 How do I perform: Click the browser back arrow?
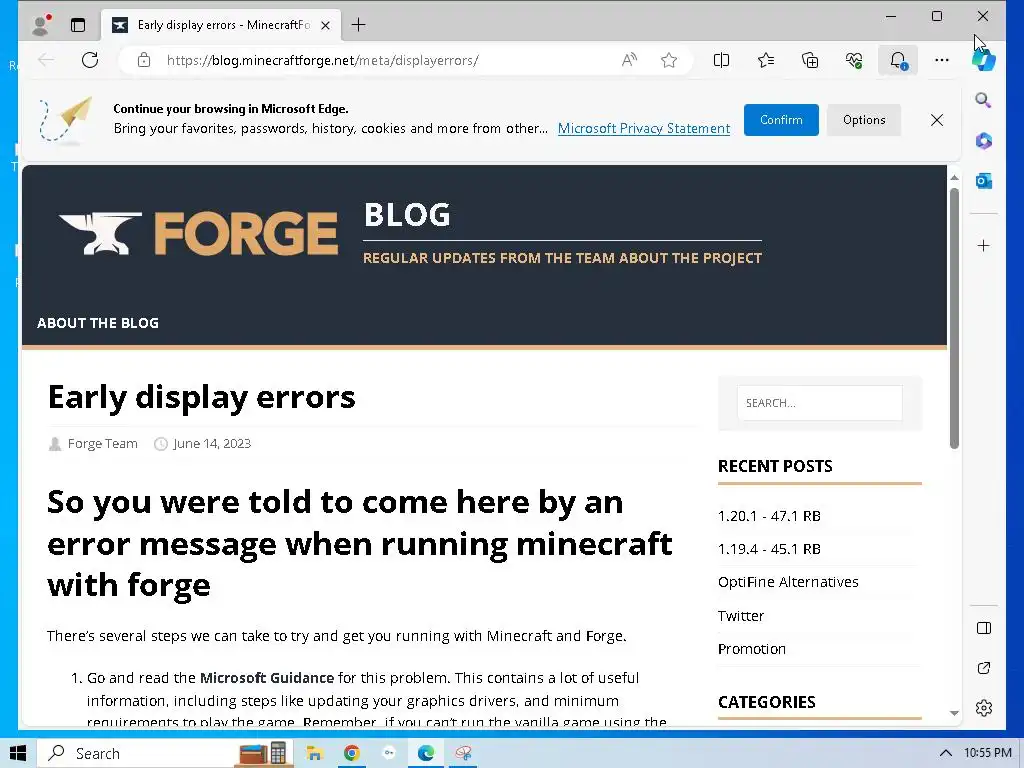[46, 60]
